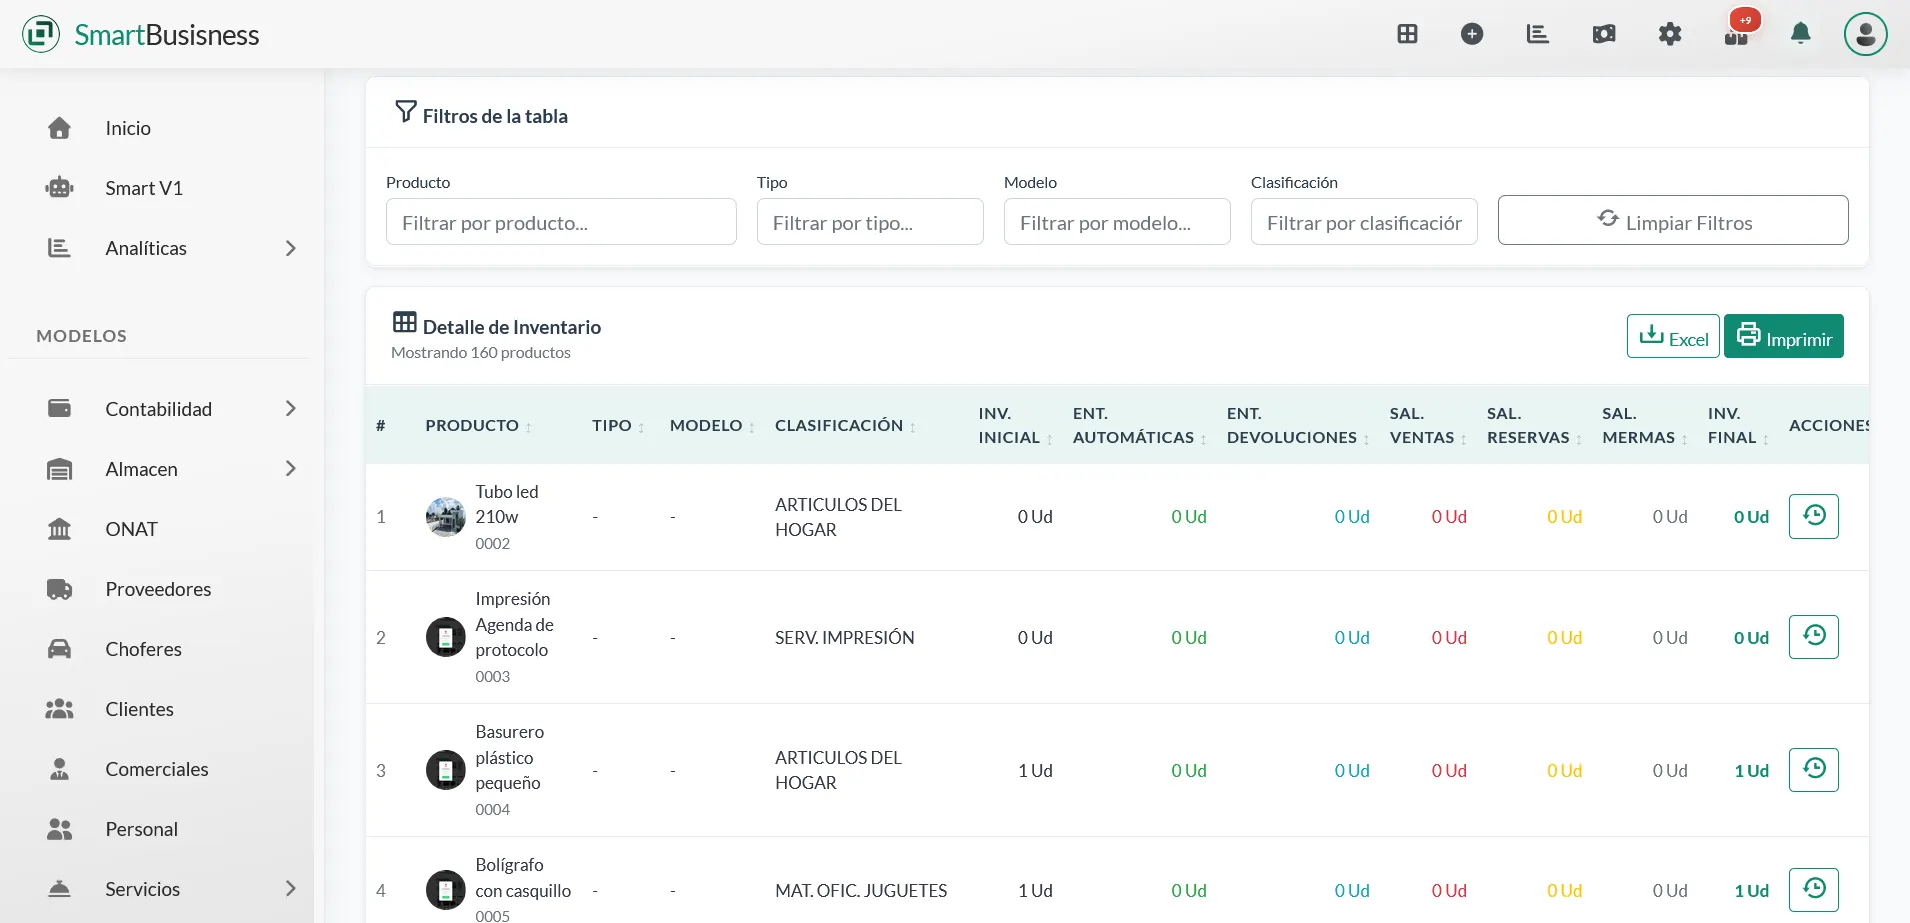The height and width of the screenshot is (923, 1910).
Task: Click the Tubo led 210w product thumbnail
Action: tap(445, 517)
